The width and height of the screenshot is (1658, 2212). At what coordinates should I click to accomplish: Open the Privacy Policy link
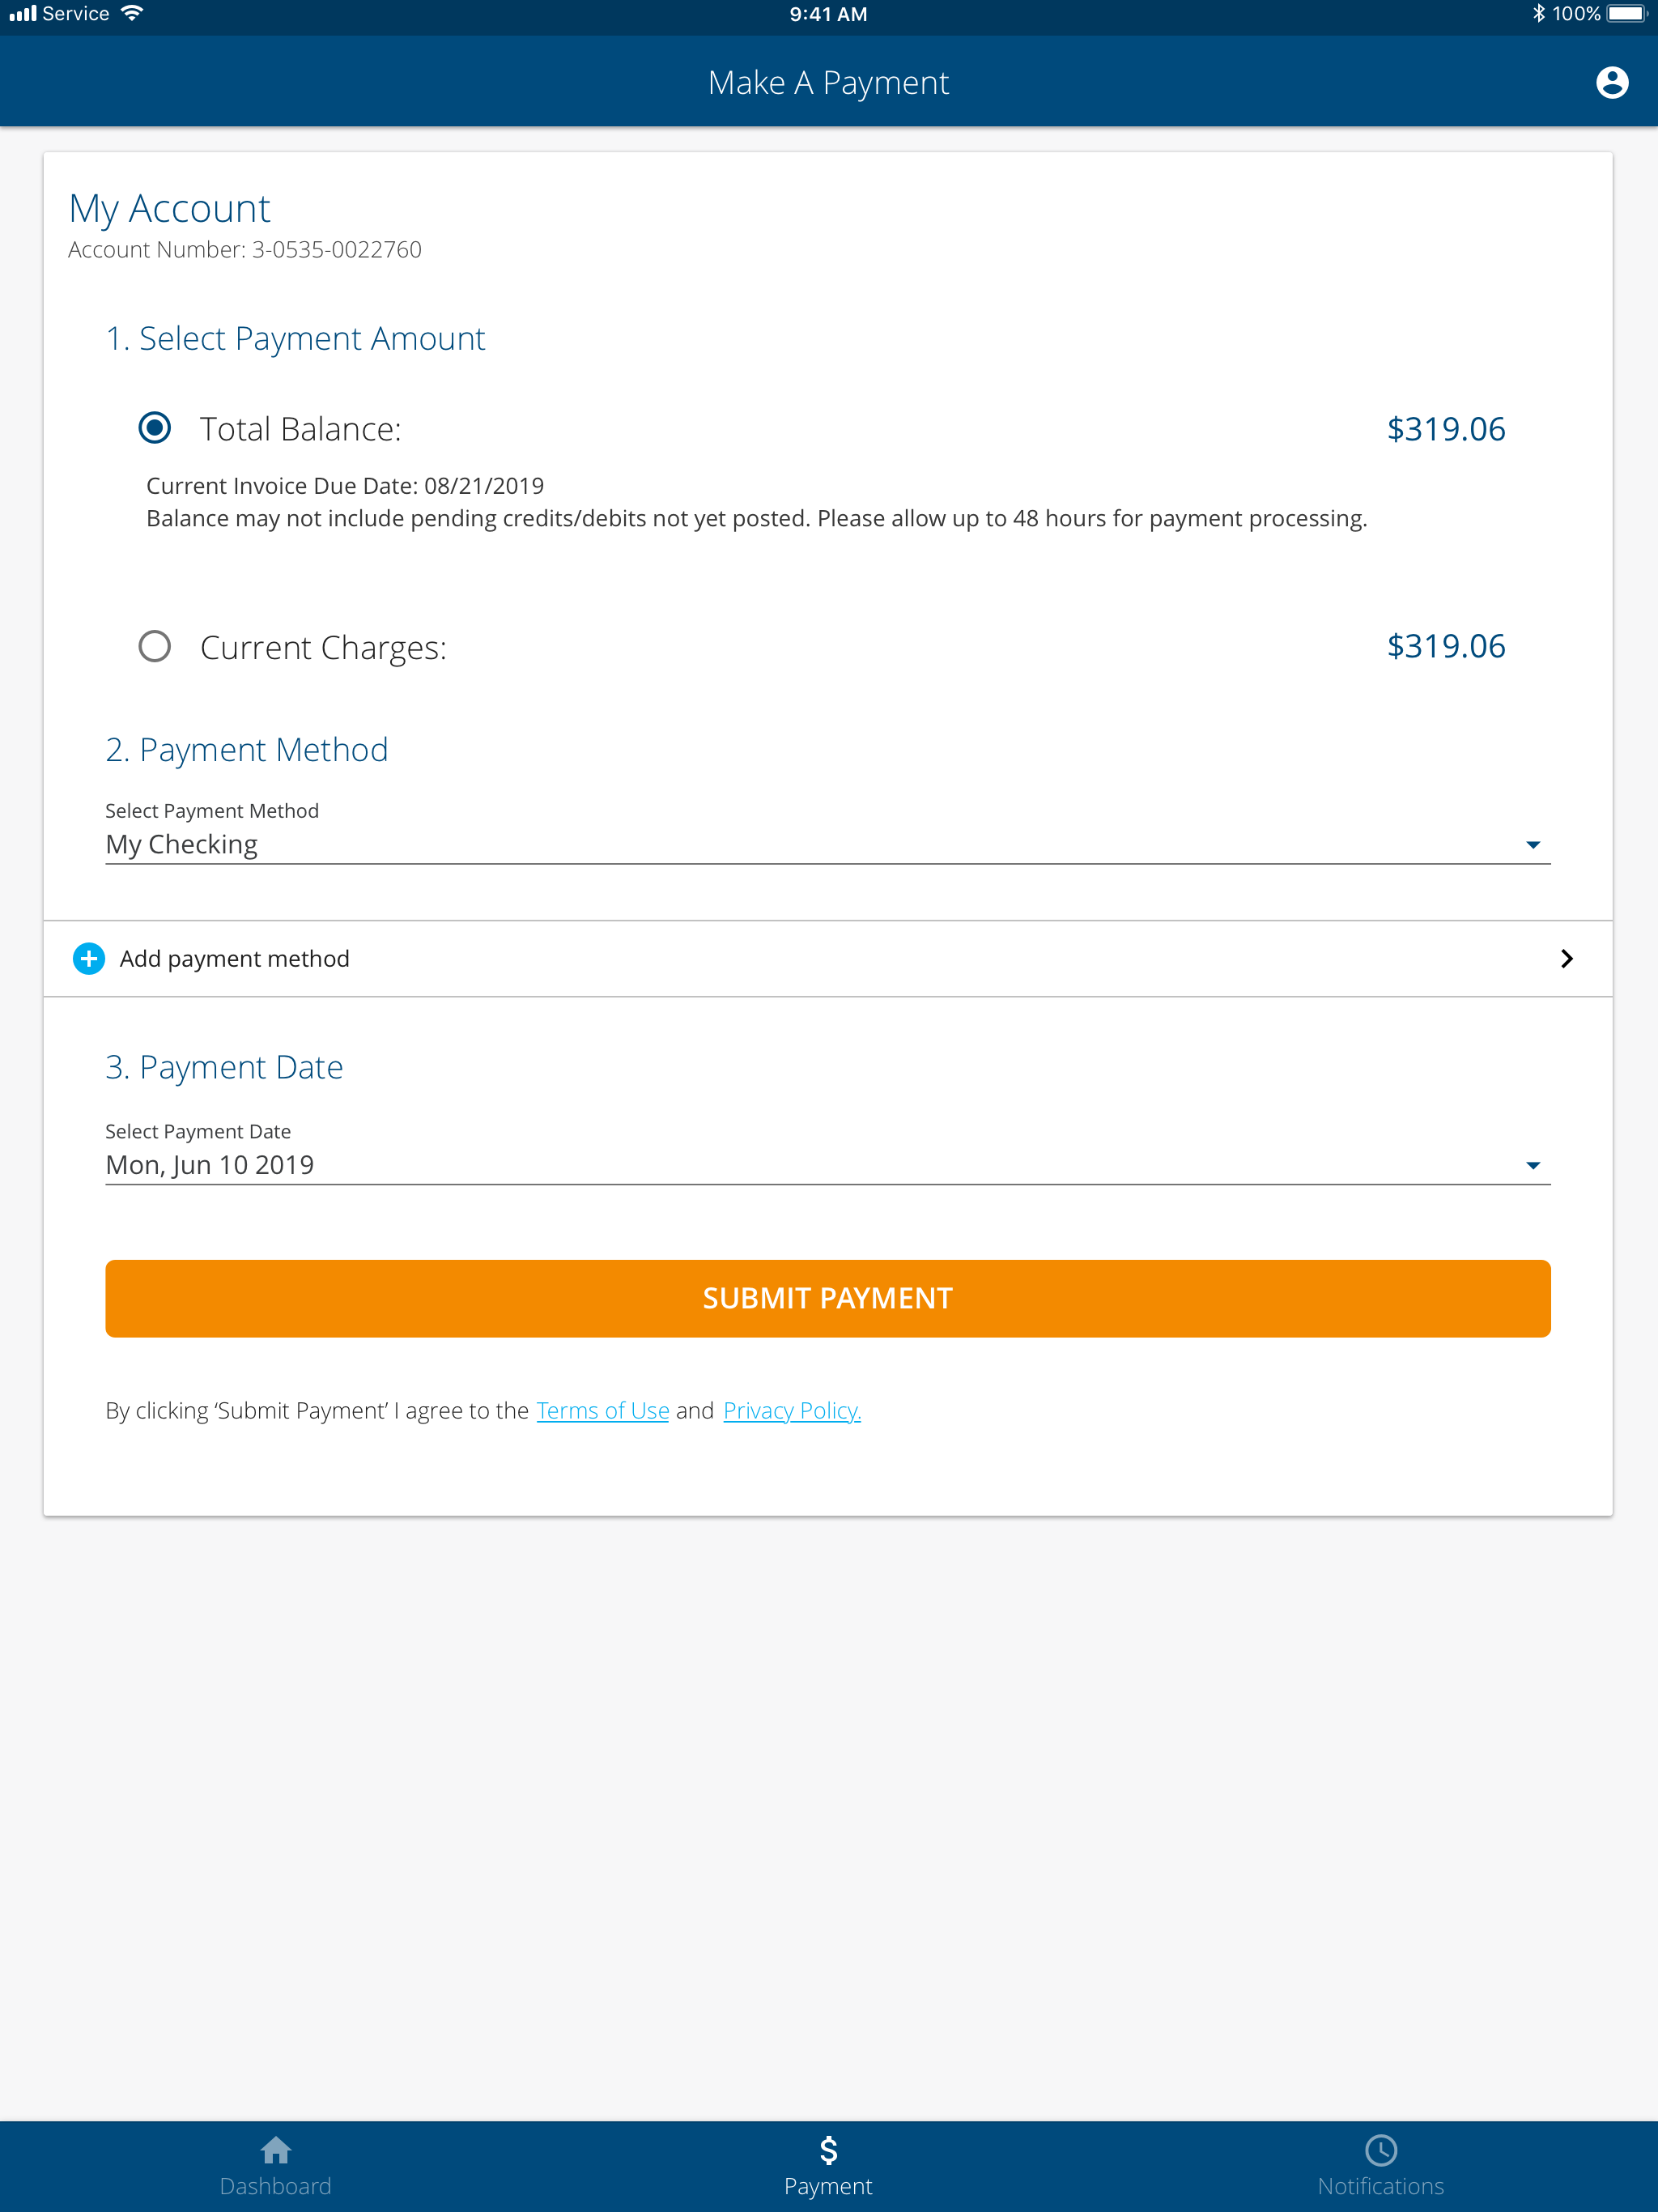point(791,1410)
